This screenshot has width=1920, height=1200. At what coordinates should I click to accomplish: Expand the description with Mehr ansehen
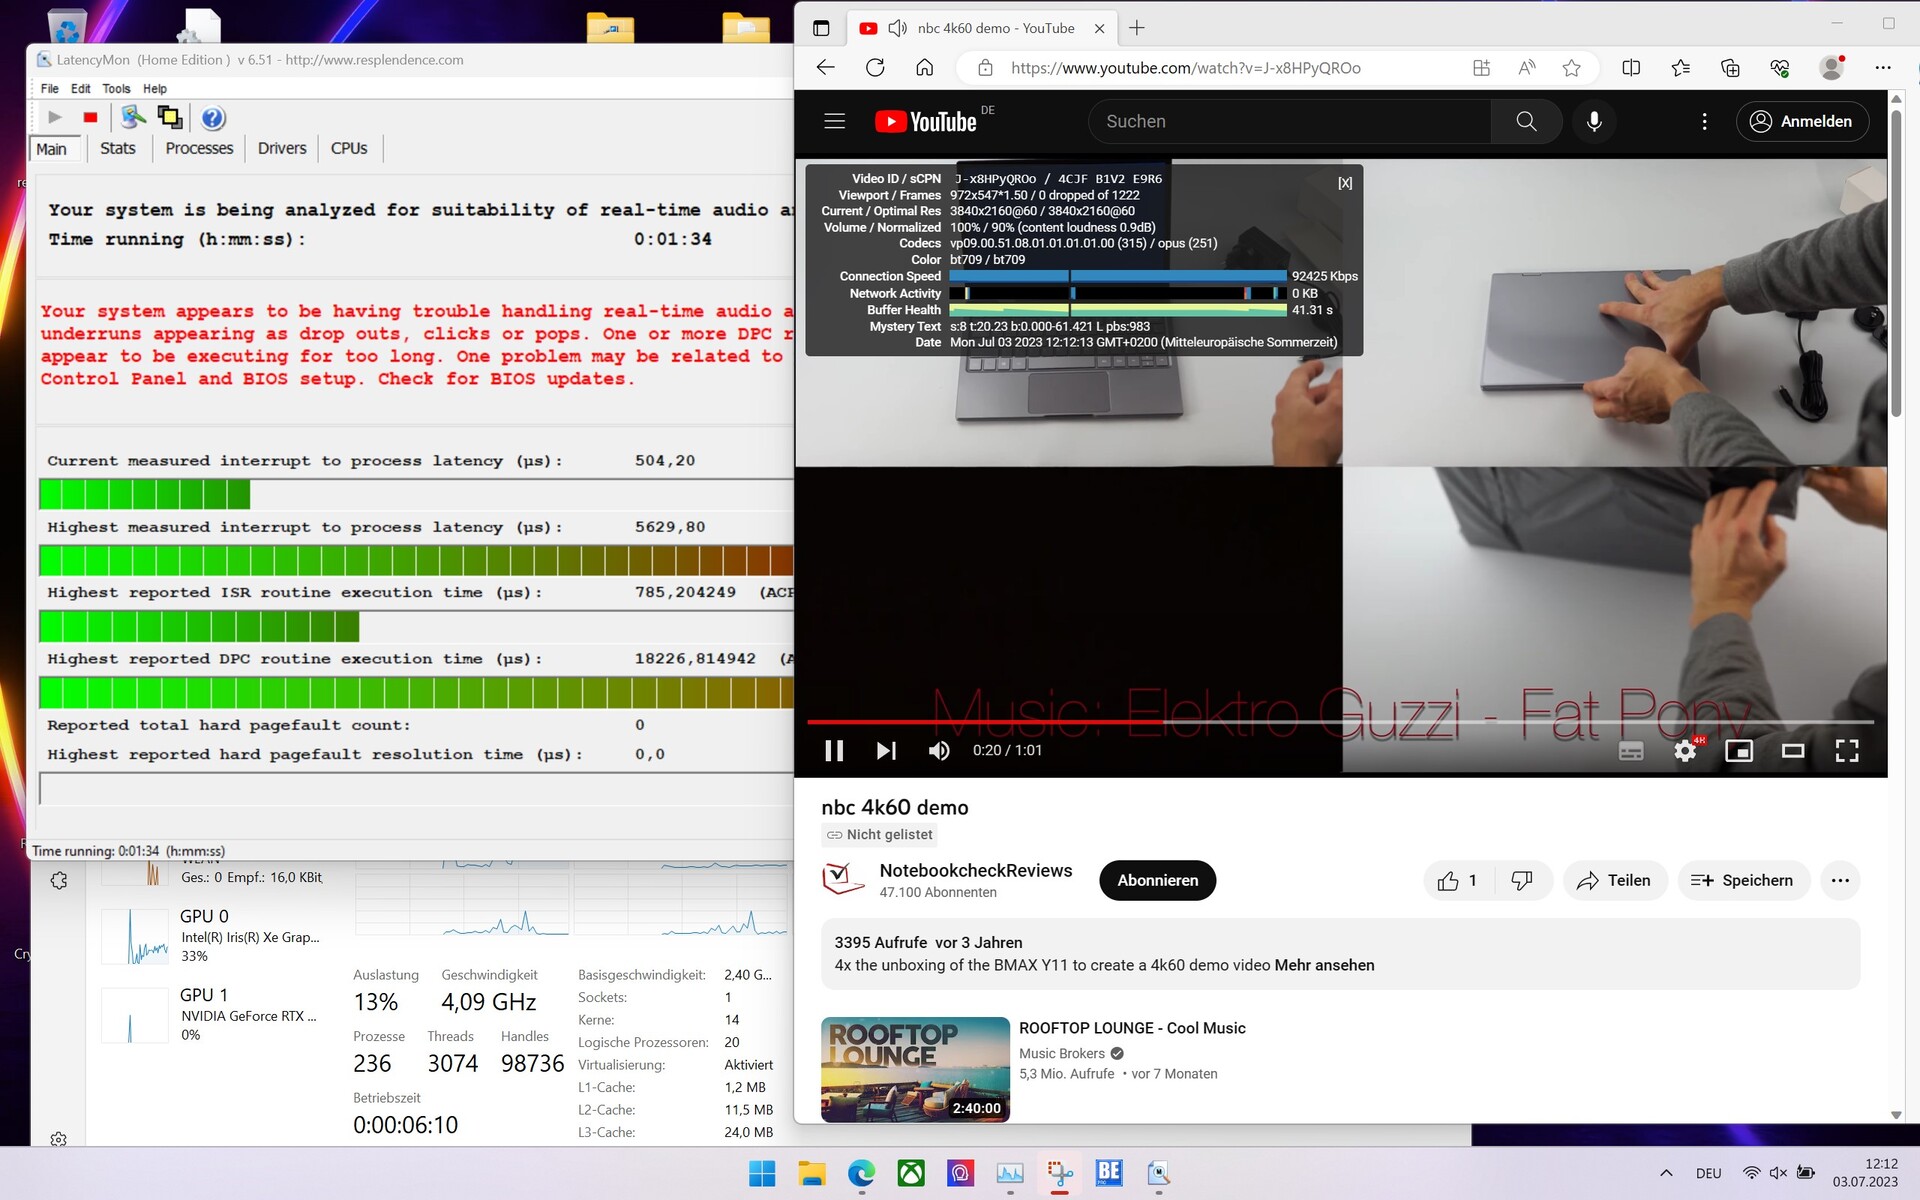(1324, 965)
